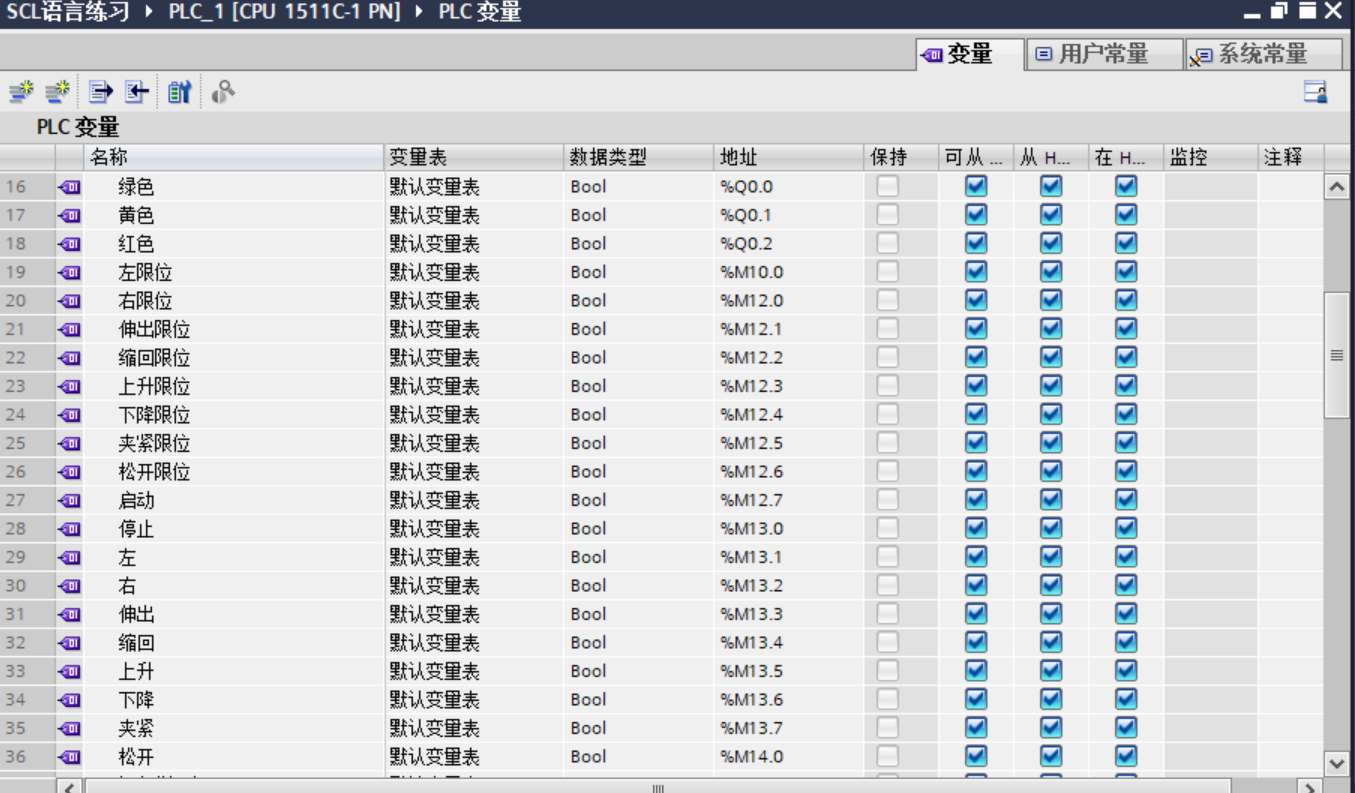Viewport: 1355px width, 793px height.
Task: Select the tag name 下降
Action: click(x=136, y=700)
